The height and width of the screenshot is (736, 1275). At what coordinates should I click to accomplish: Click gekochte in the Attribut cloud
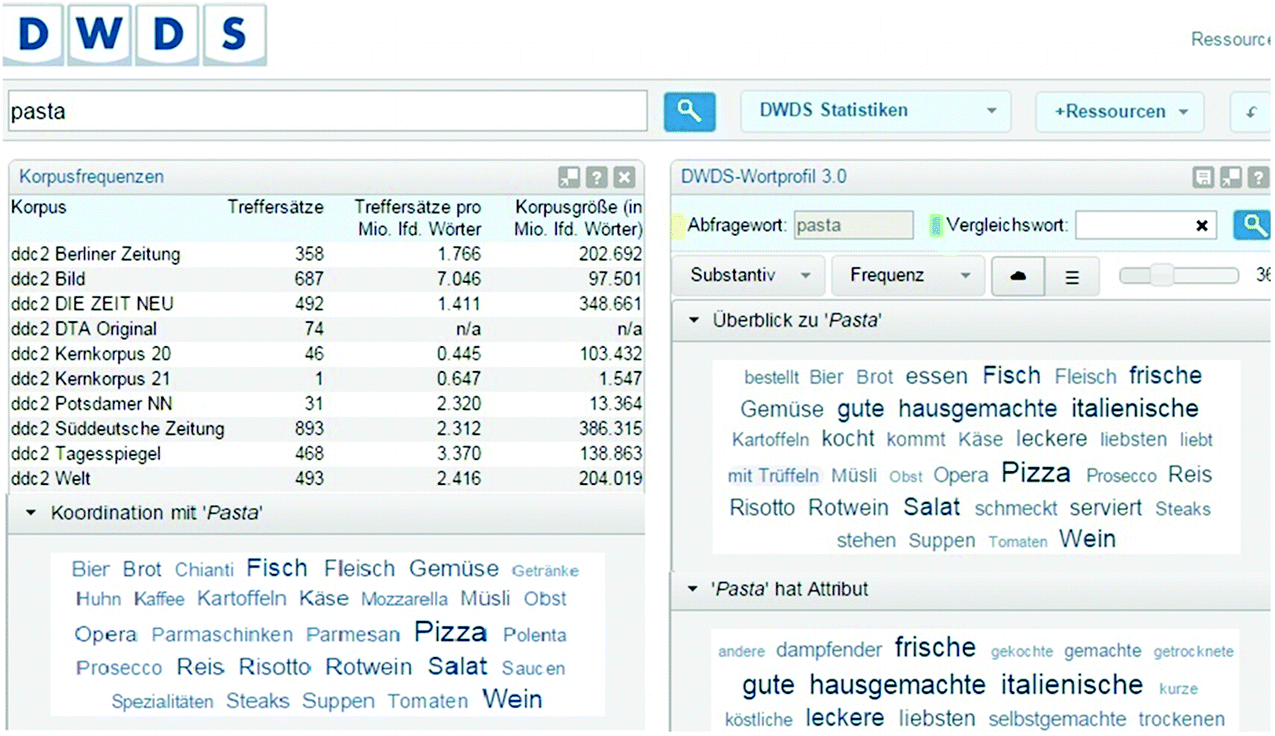pyautogui.click(x=1022, y=652)
